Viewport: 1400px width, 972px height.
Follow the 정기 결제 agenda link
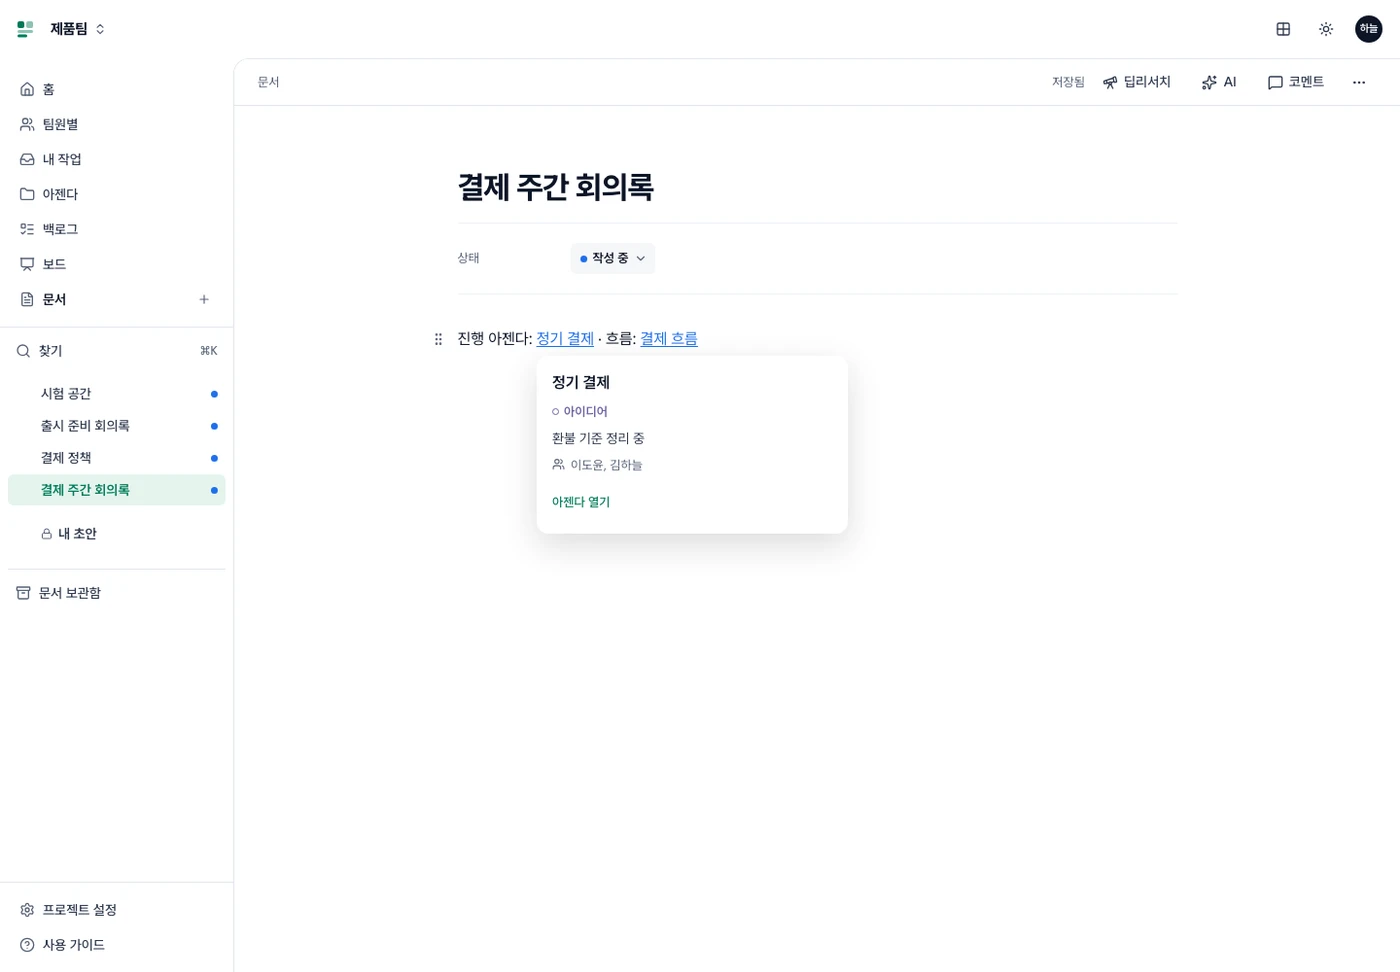[x=565, y=339]
